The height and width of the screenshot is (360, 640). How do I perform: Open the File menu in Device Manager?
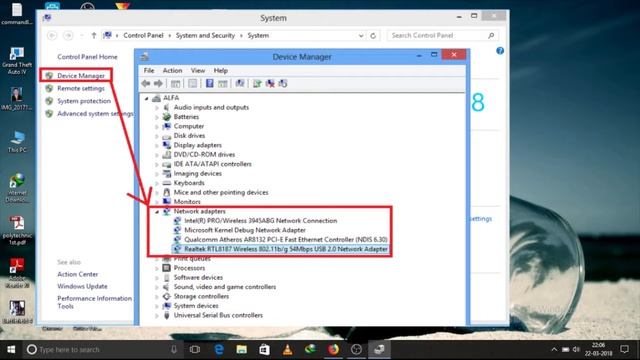(x=149, y=71)
